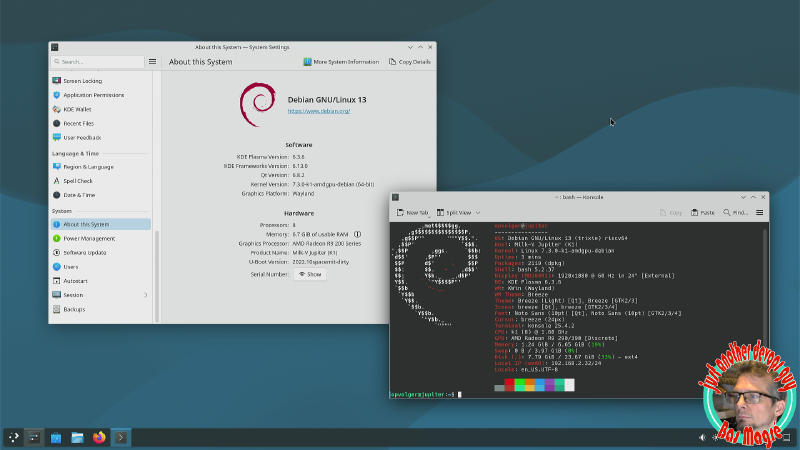Screen dimensions: 800x450
Task: Click 'Milk-V Jupiter (K1)' product name value
Action: pyautogui.click(x=315, y=253)
